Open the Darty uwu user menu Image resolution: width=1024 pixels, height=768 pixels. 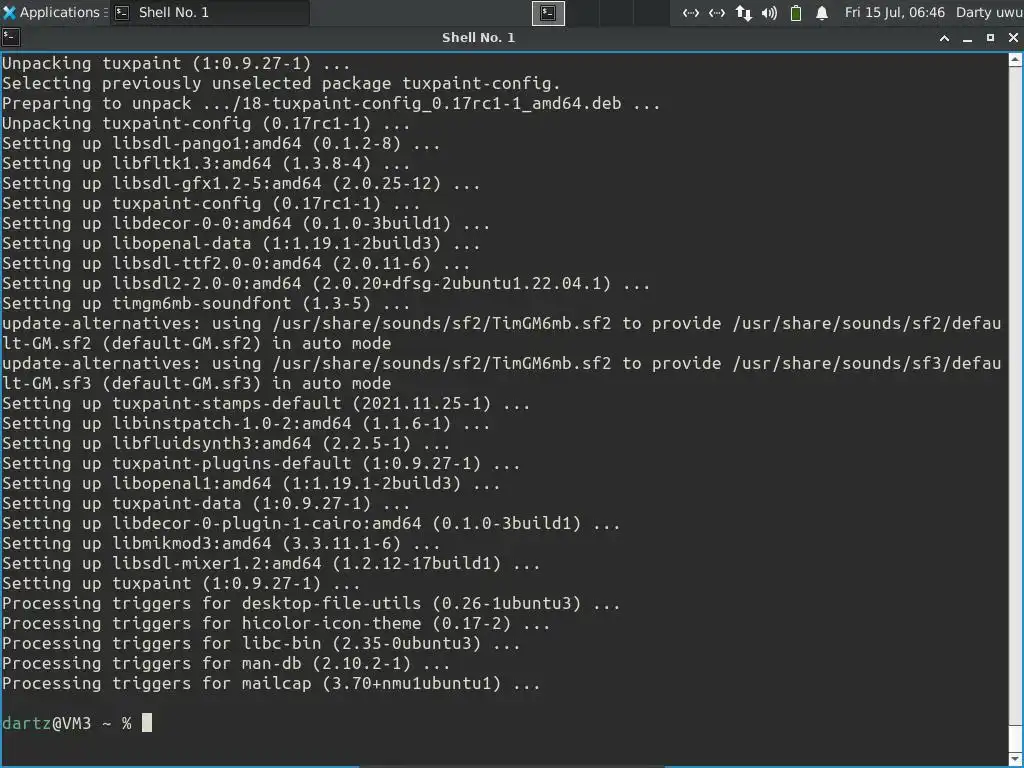click(989, 12)
